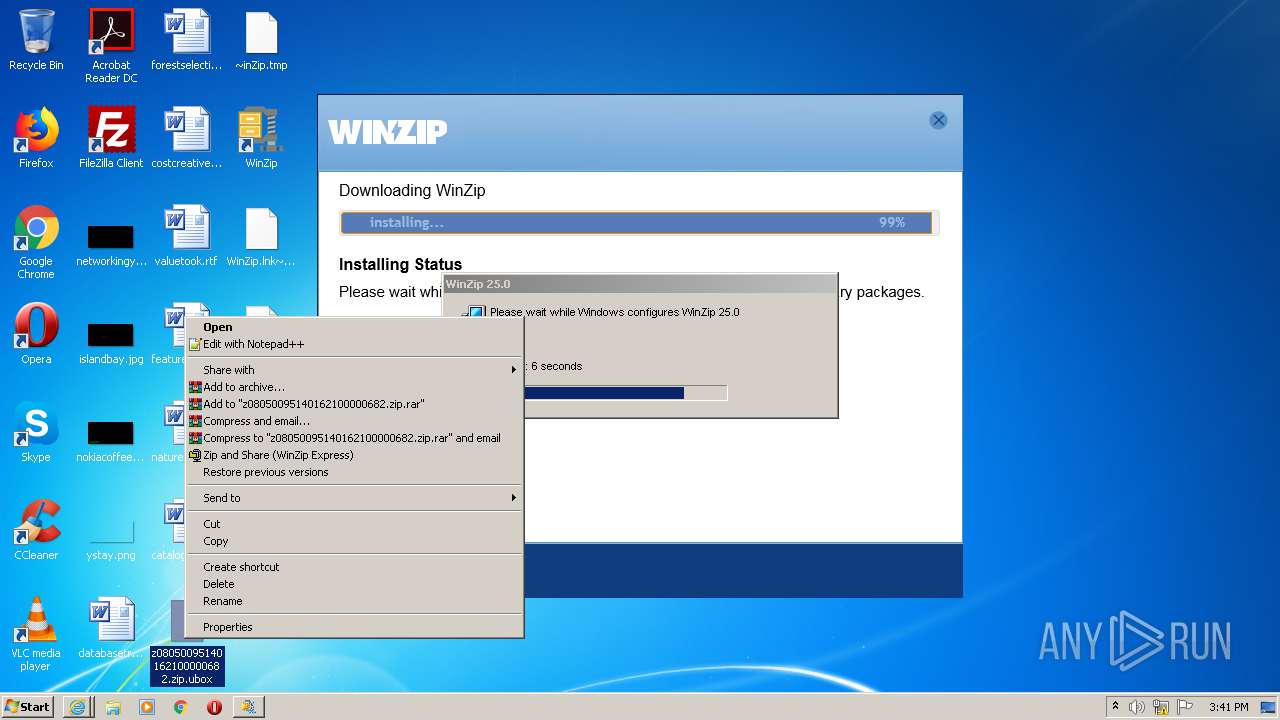Select Restore previous versions
1280x720 pixels.
pyautogui.click(x=354, y=472)
